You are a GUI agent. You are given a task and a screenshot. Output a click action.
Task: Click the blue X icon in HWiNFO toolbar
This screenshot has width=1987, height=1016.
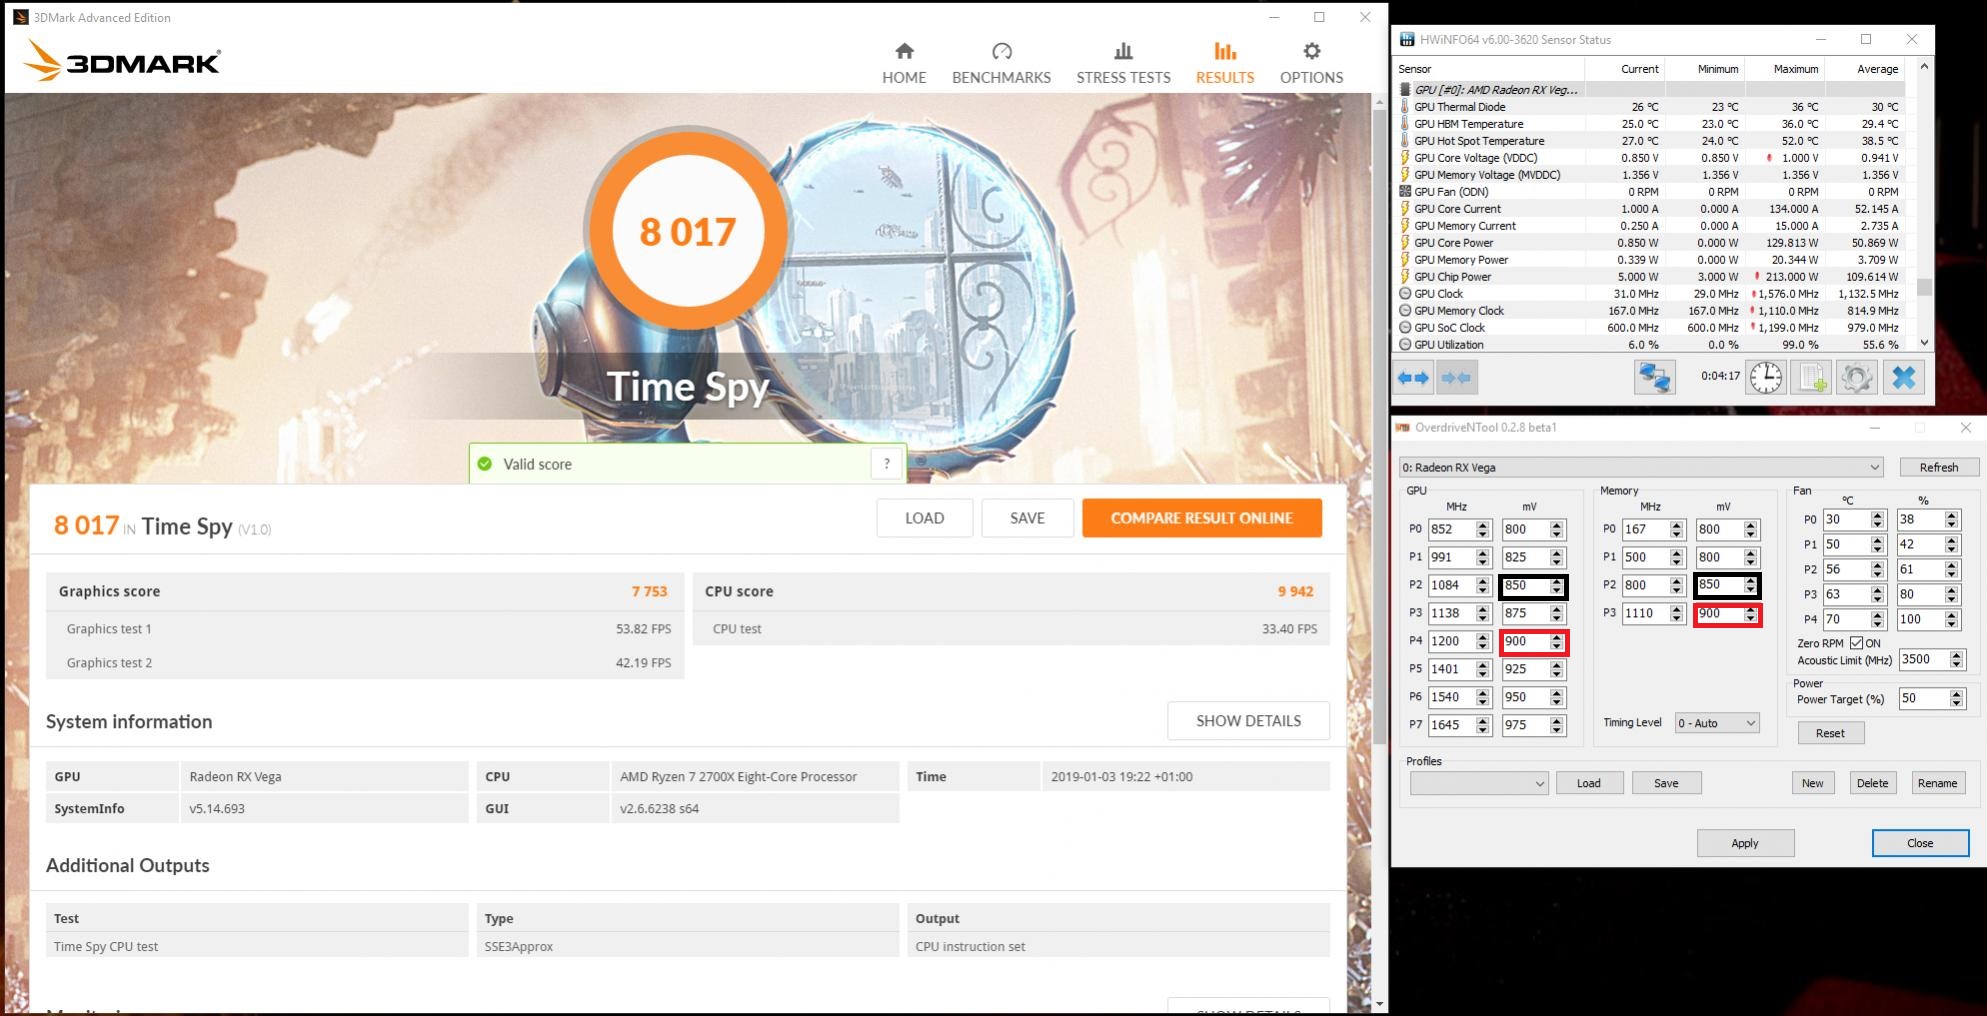1904,378
